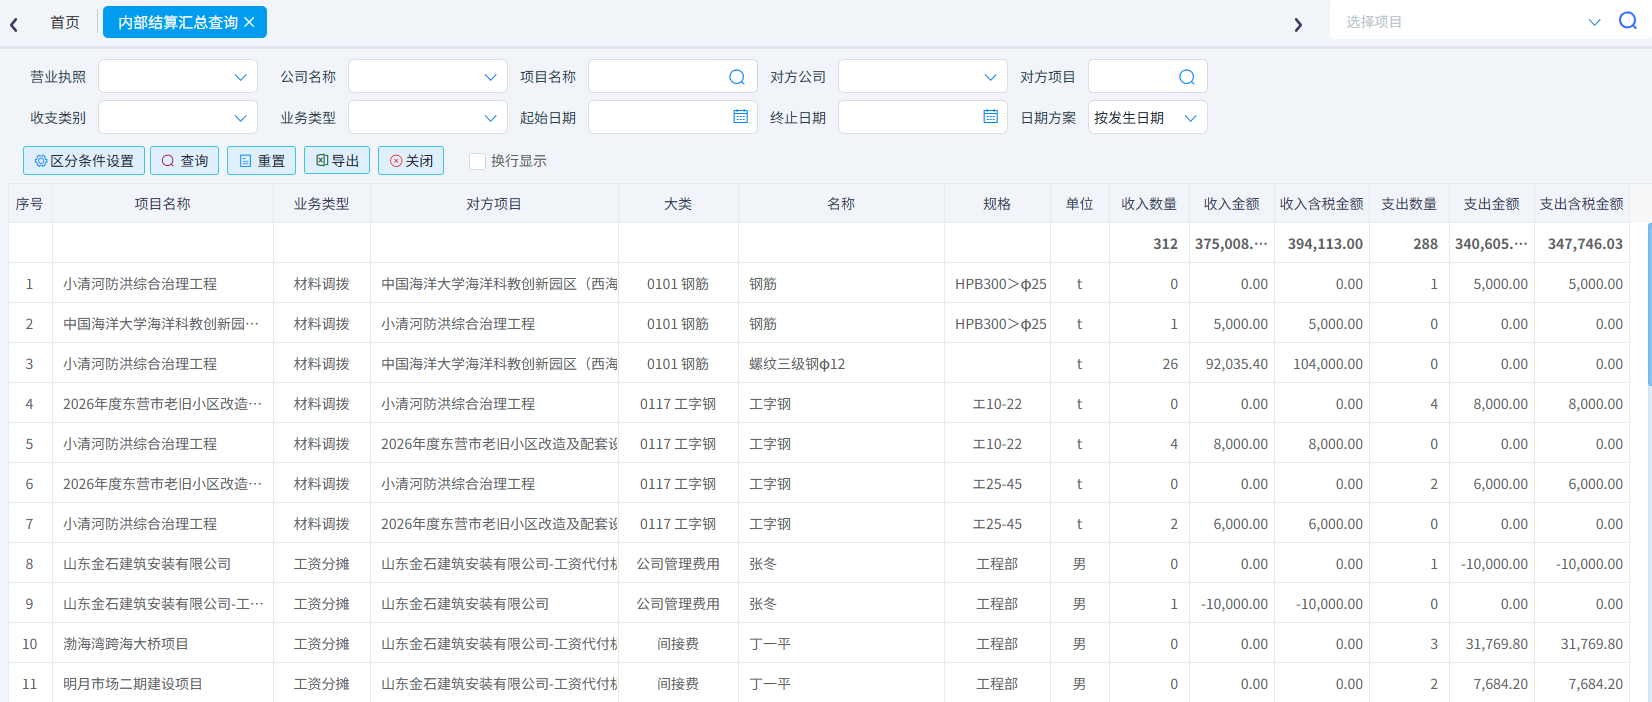Screen dimensions: 1652x702
Task: Click 明月市场二期建设项目 in row 11
Action: (133, 684)
